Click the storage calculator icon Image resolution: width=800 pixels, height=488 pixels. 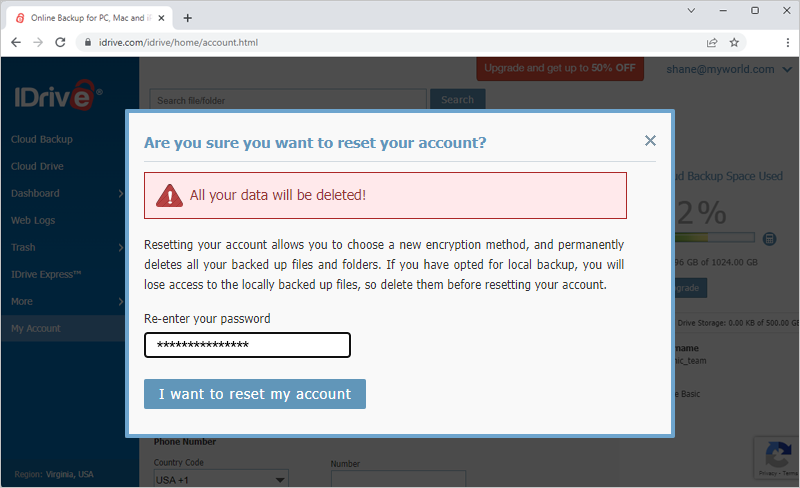(769, 238)
